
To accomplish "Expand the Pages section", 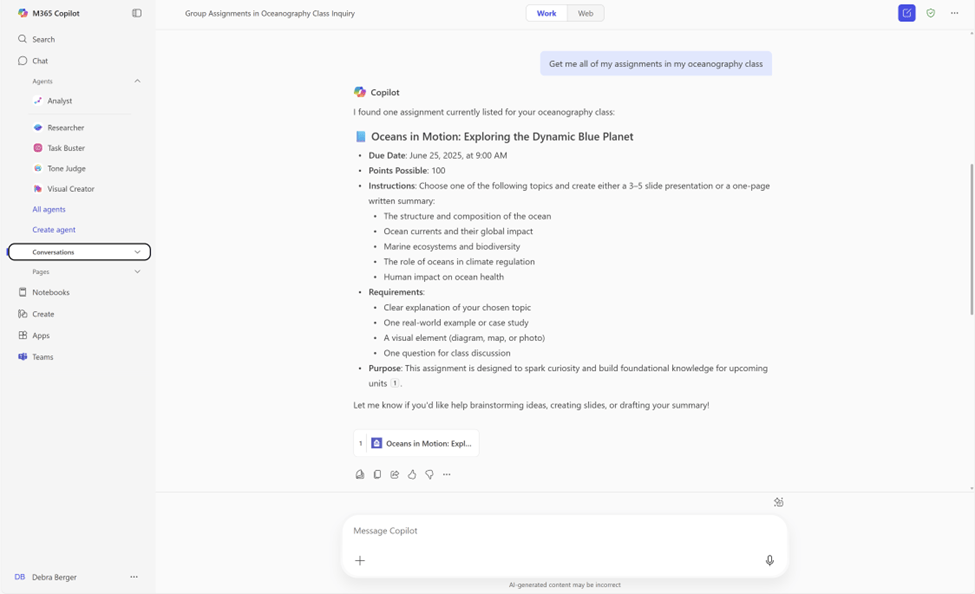I will point(137,271).
